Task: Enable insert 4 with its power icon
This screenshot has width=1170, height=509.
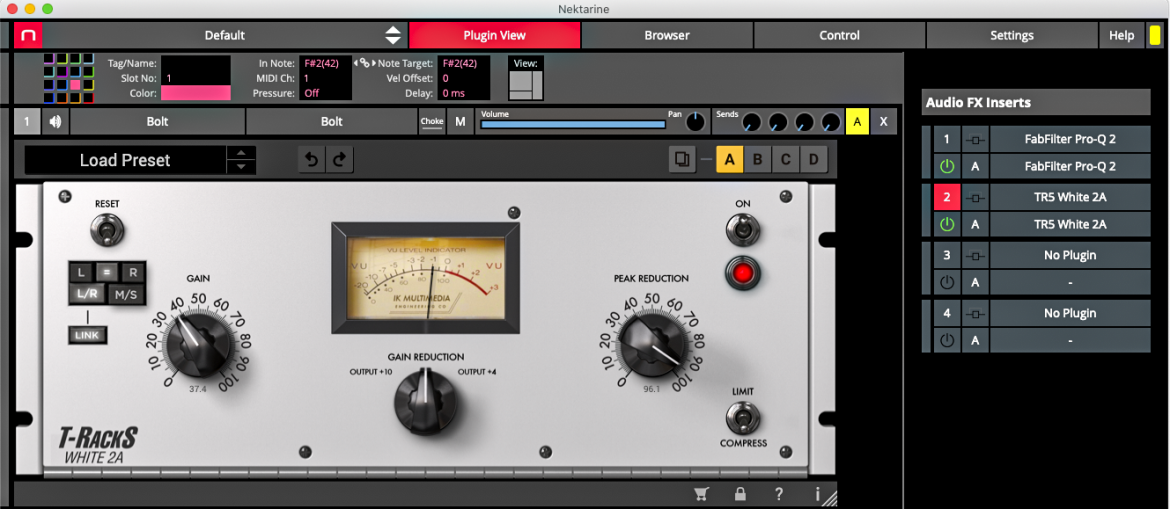Action: 947,341
